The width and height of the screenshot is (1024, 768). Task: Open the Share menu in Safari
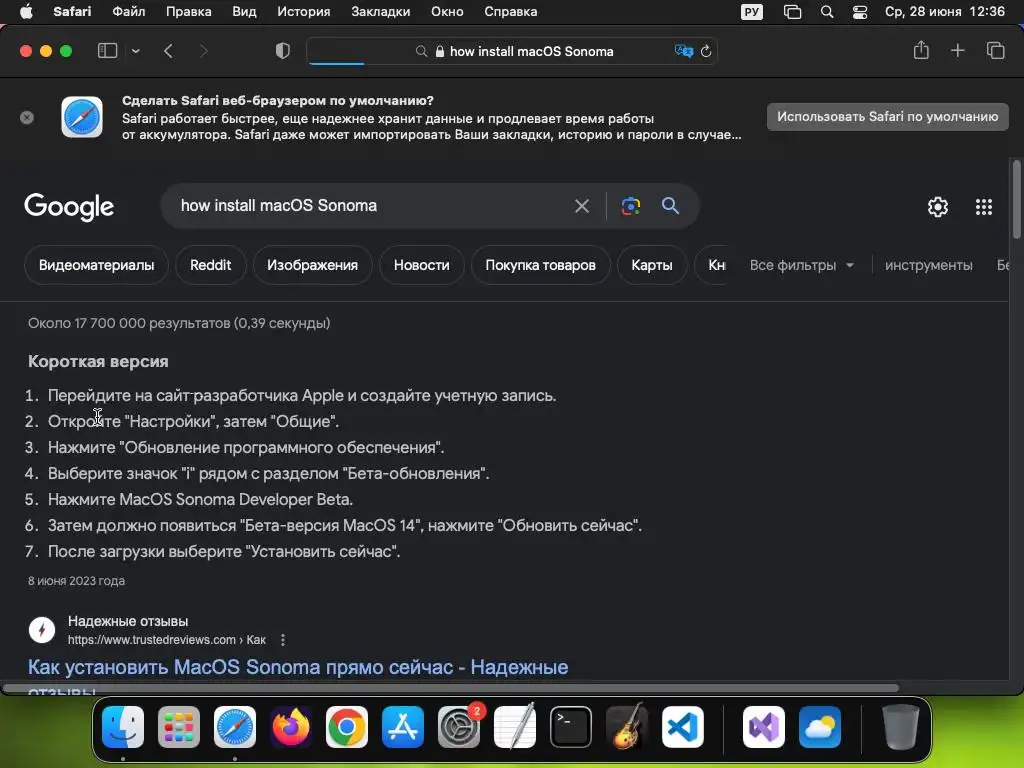tap(921, 50)
